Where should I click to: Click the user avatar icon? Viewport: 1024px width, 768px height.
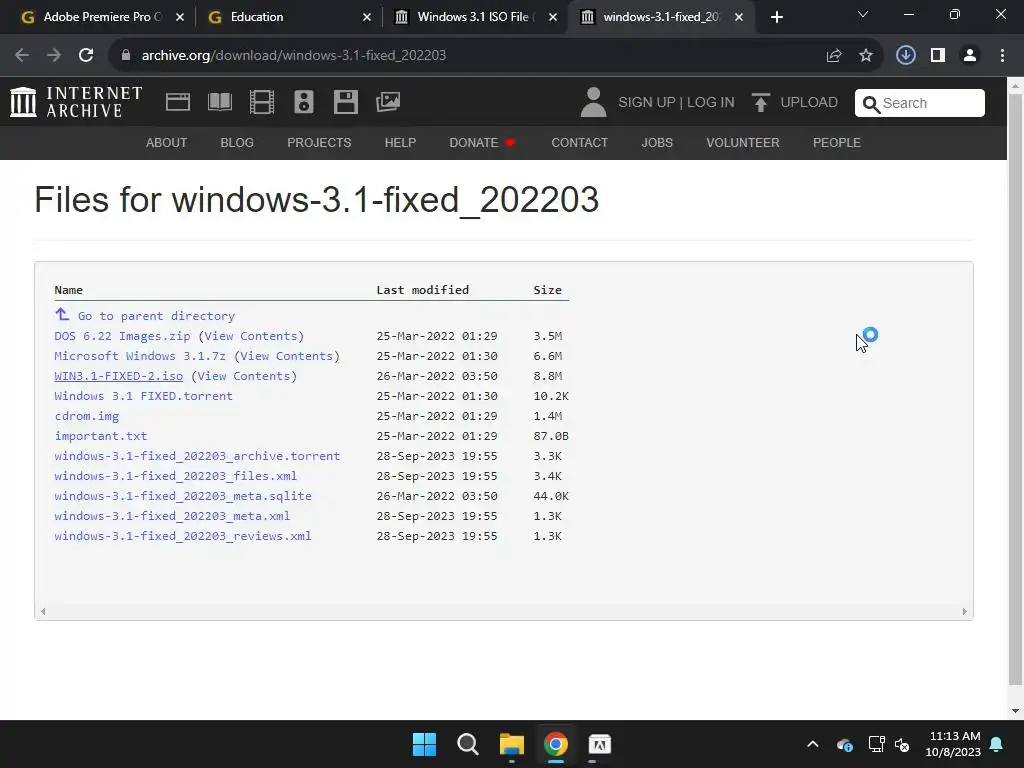pos(593,102)
